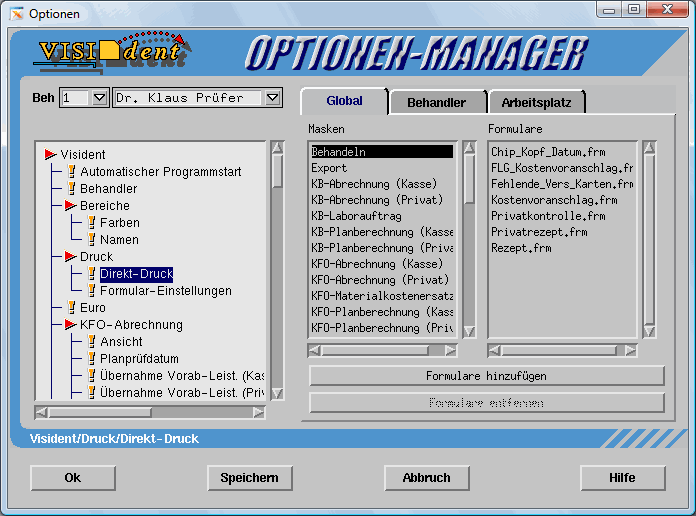The height and width of the screenshot is (516, 696).
Task: Select Rezept.frm form
Action: [562, 248]
